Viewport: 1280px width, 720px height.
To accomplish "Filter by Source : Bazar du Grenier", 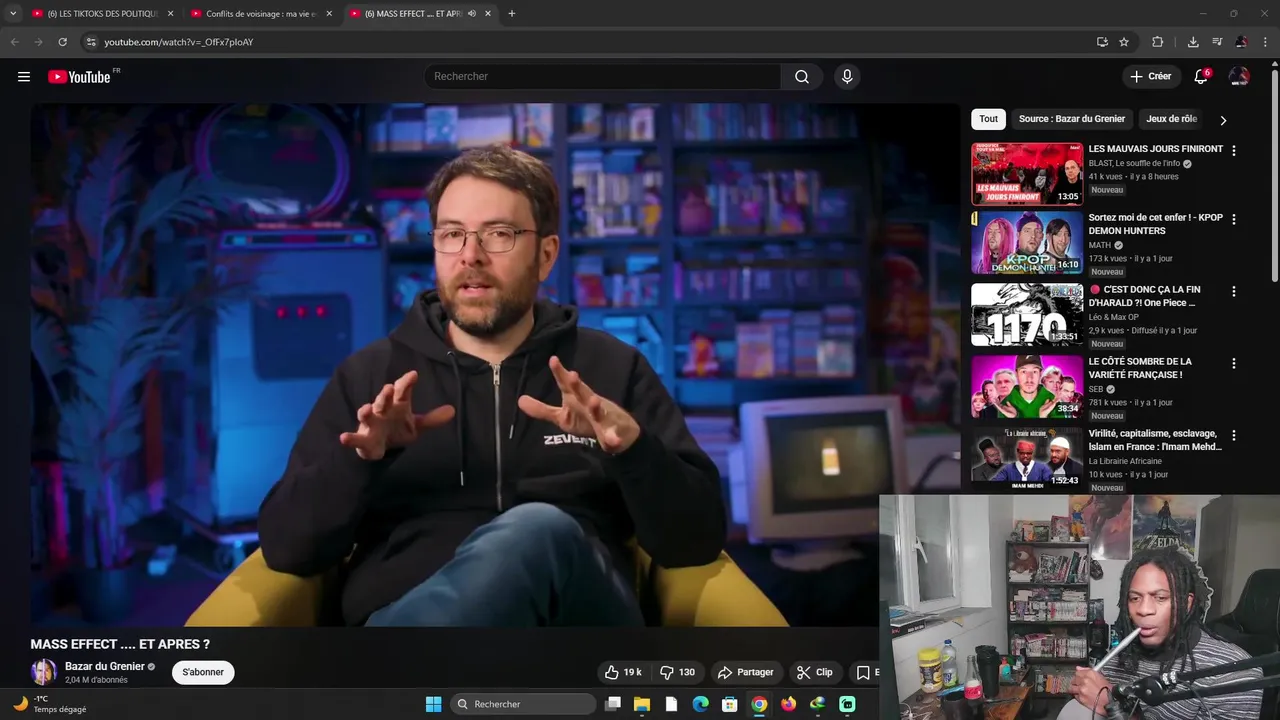I will [x=1072, y=119].
